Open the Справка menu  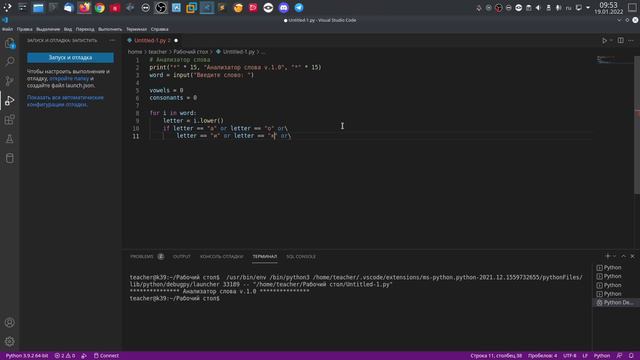click(x=160, y=29)
